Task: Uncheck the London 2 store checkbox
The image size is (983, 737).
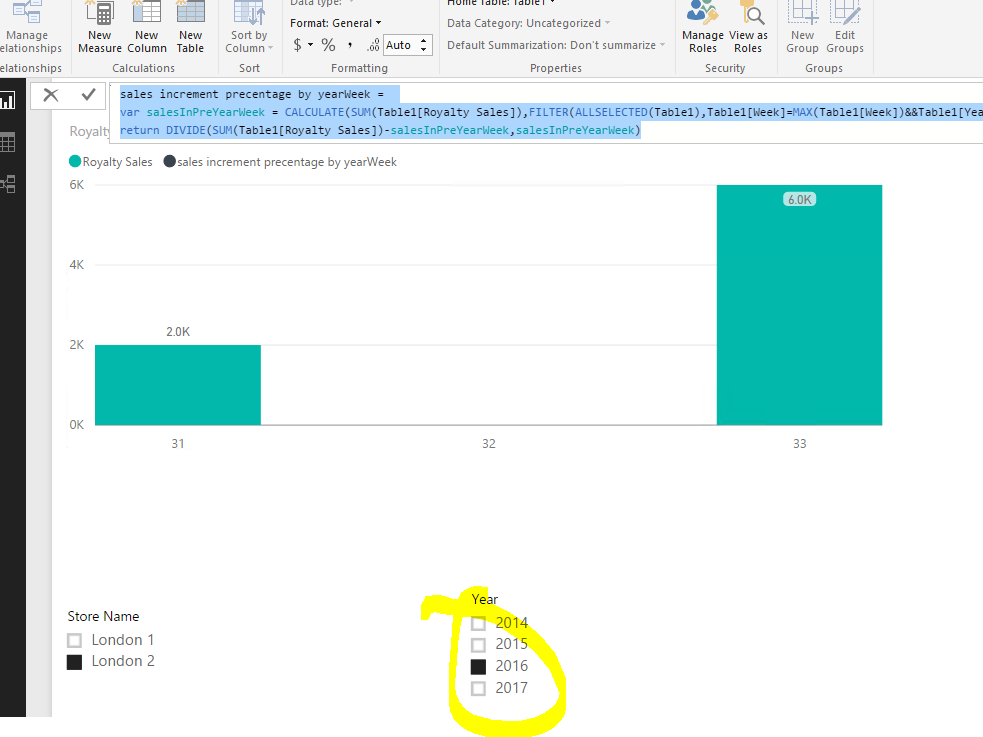Action: click(x=75, y=662)
